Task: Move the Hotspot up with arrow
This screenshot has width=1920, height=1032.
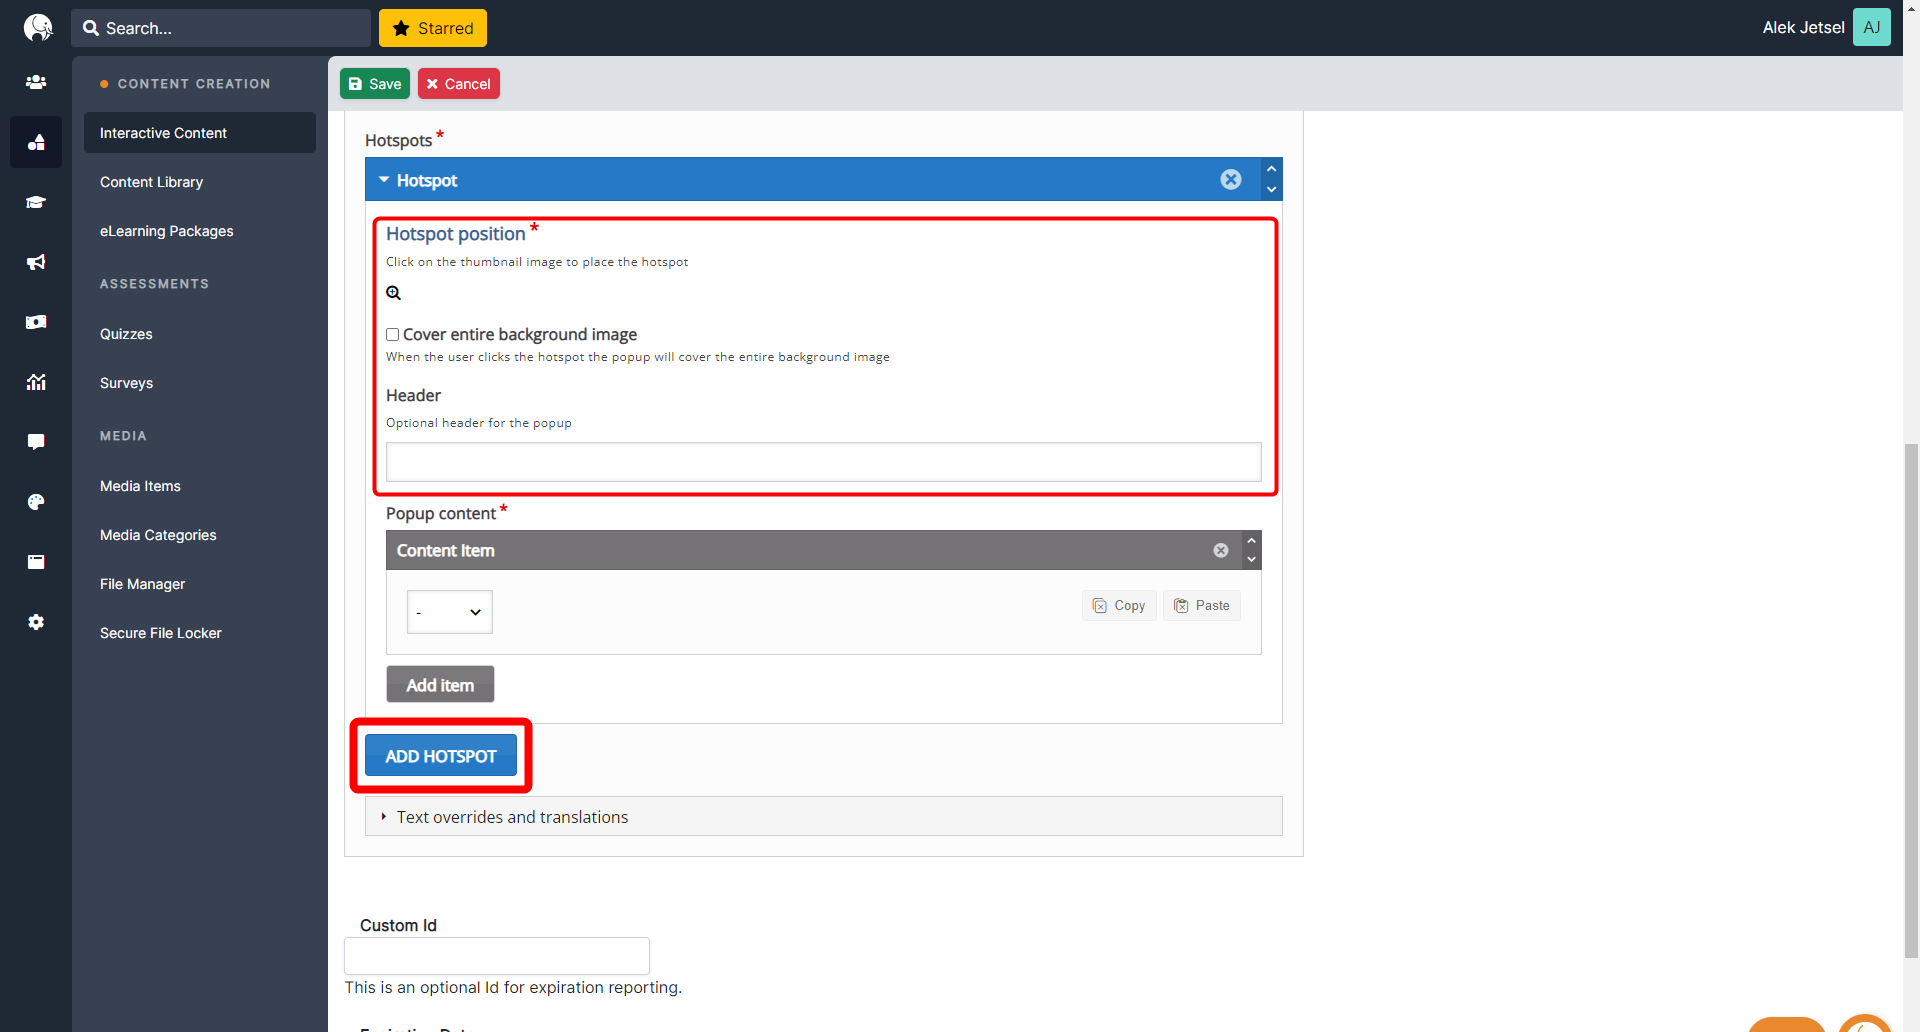Action: pyautogui.click(x=1271, y=169)
